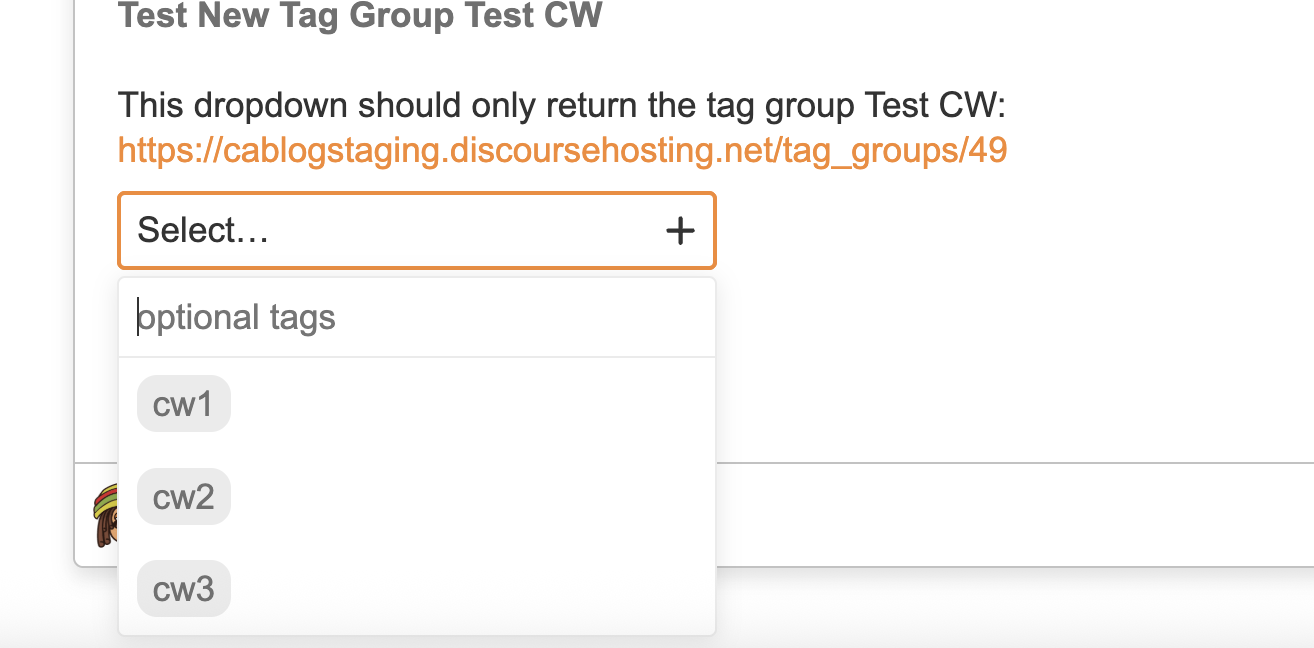
Task: Click the plus icon in the Select box
Action: tap(680, 231)
